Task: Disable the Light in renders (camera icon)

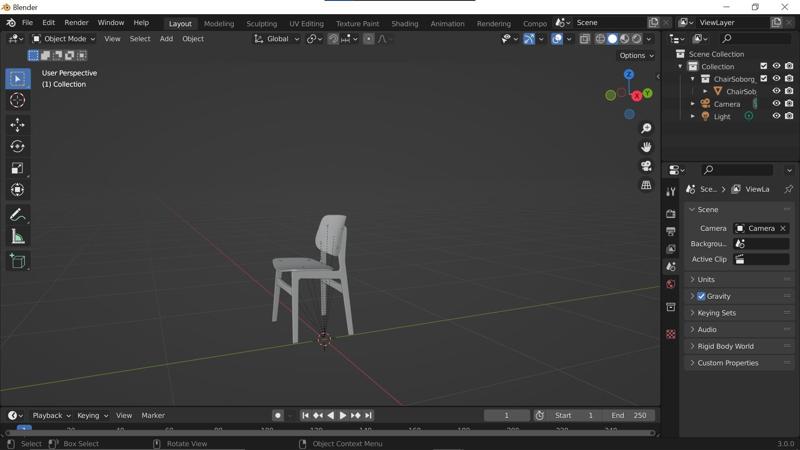Action: coord(789,116)
